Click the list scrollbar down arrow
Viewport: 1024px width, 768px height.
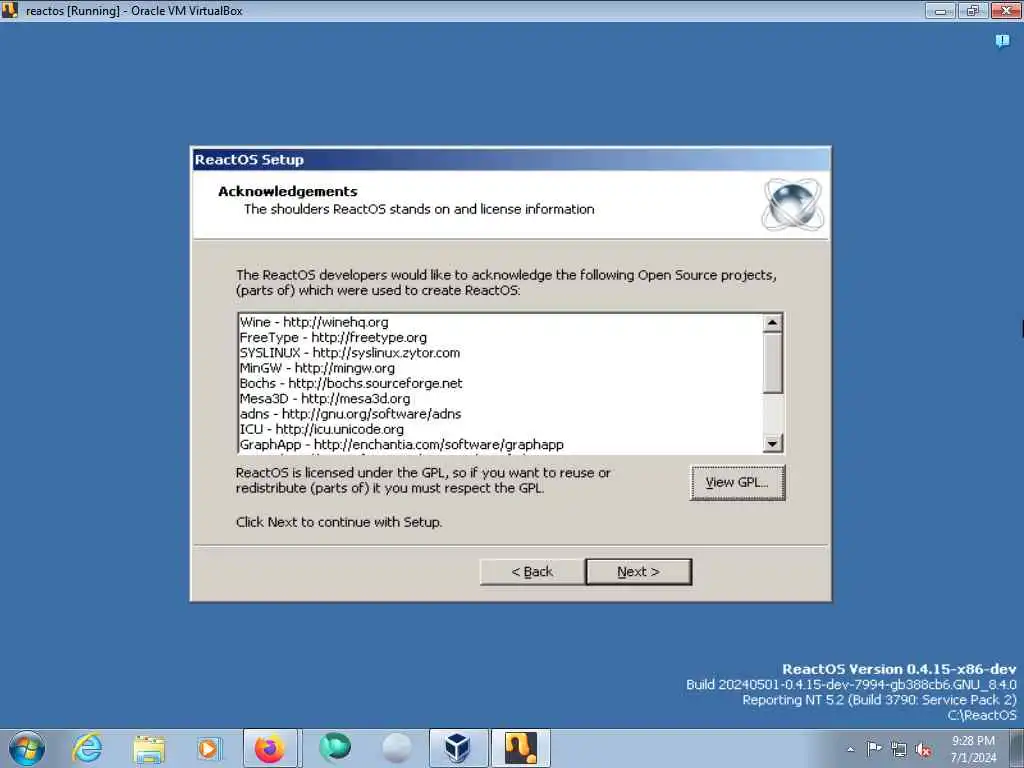[772, 443]
